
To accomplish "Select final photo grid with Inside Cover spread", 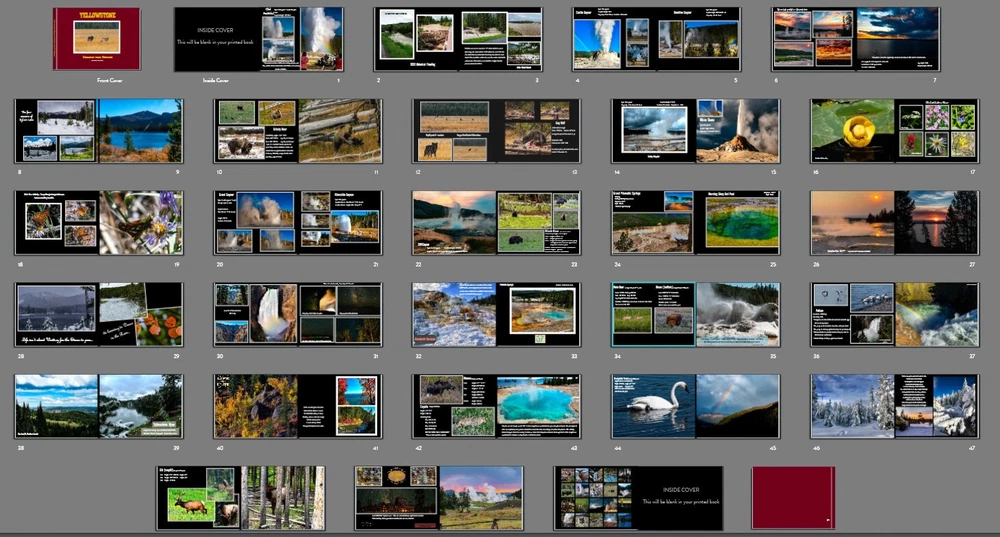I will tap(638, 497).
